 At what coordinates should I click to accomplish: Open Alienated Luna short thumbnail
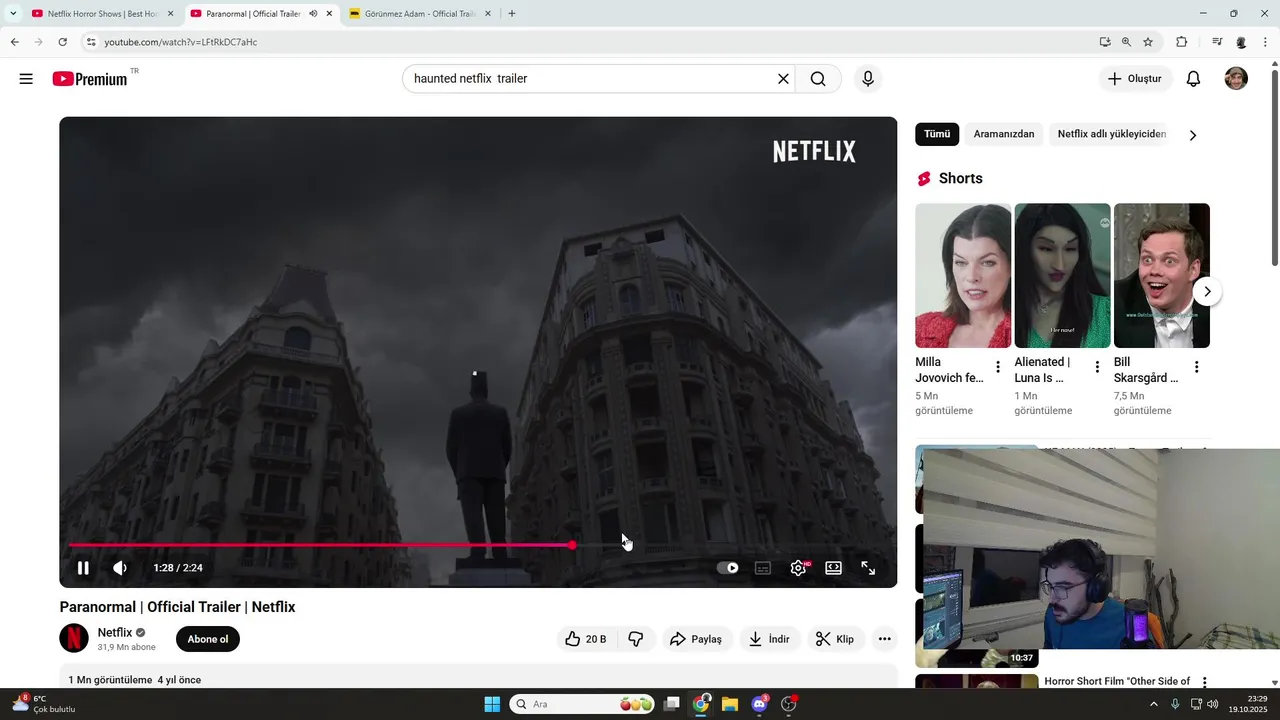coord(1062,276)
